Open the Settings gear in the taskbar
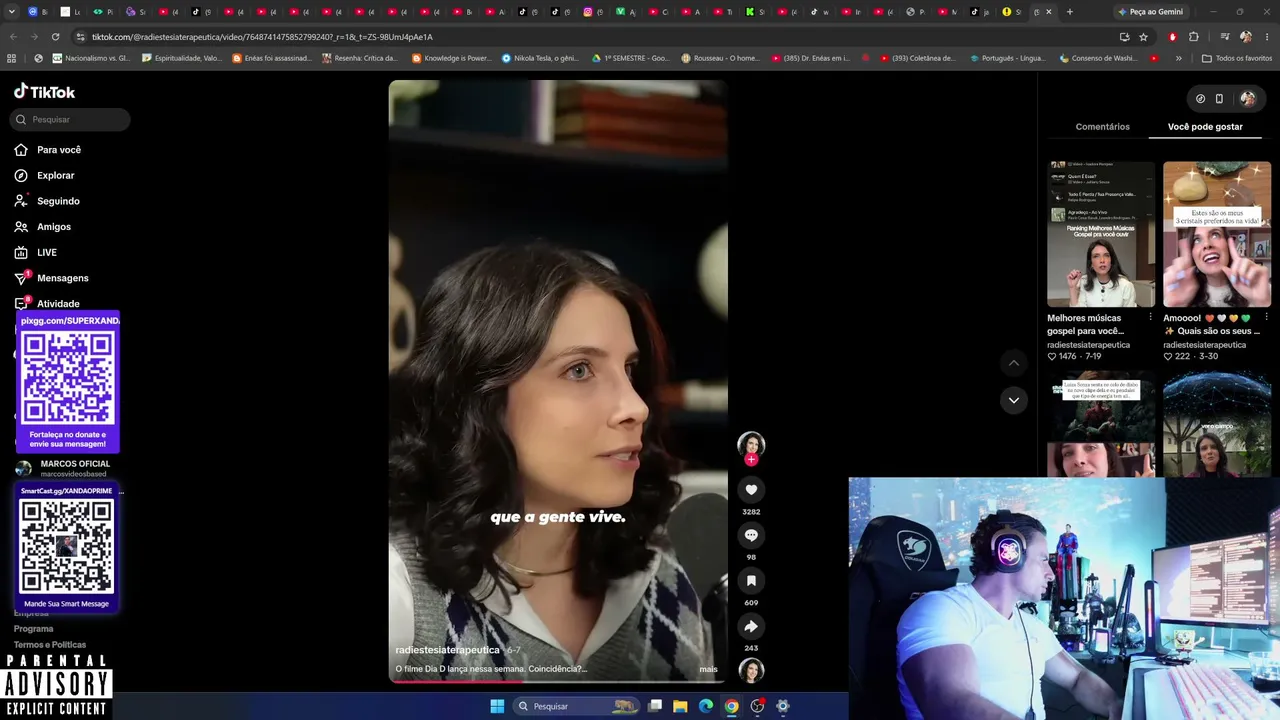 coord(783,706)
